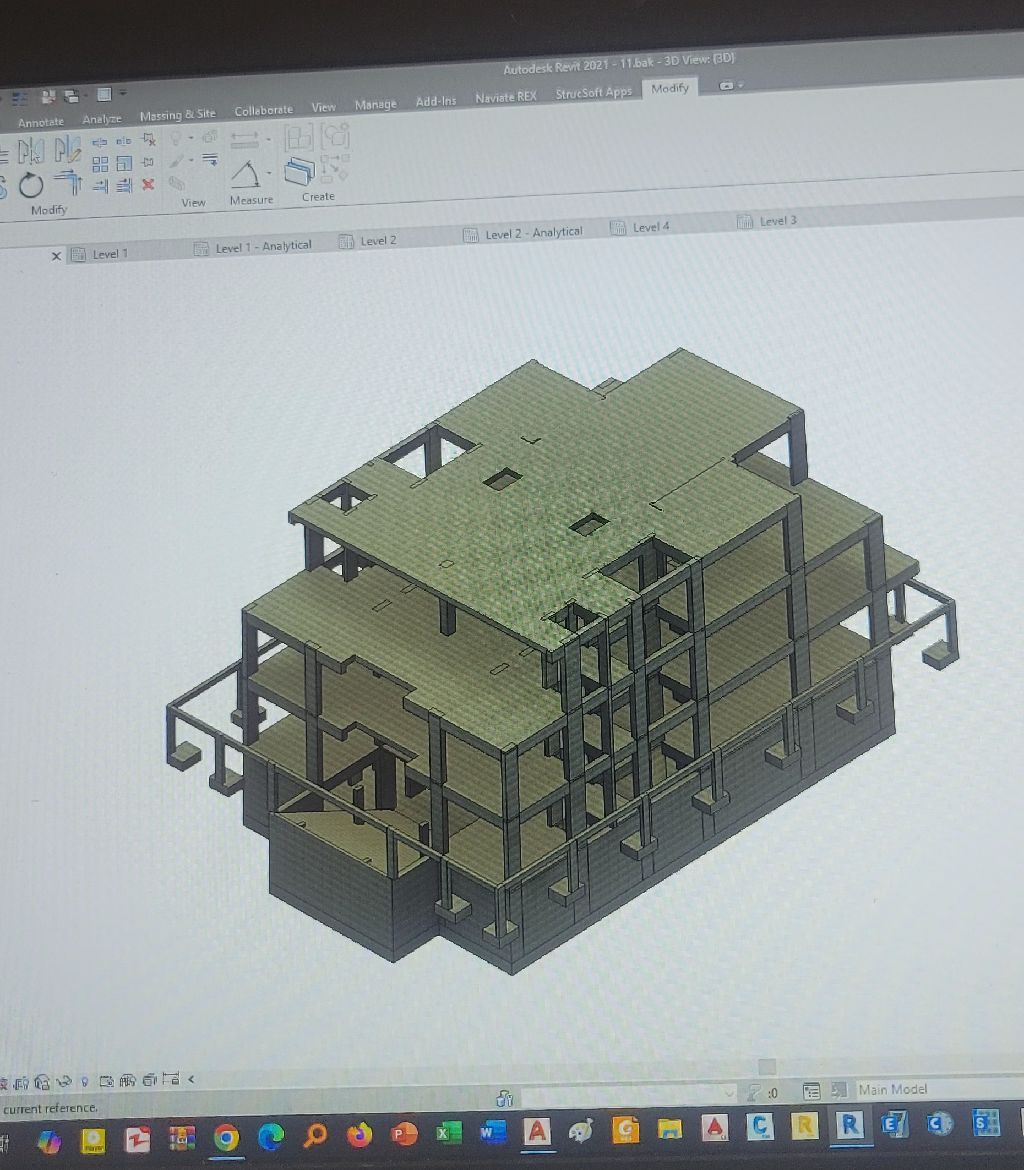Open the Massing & Site ribbon tab

point(177,115)
